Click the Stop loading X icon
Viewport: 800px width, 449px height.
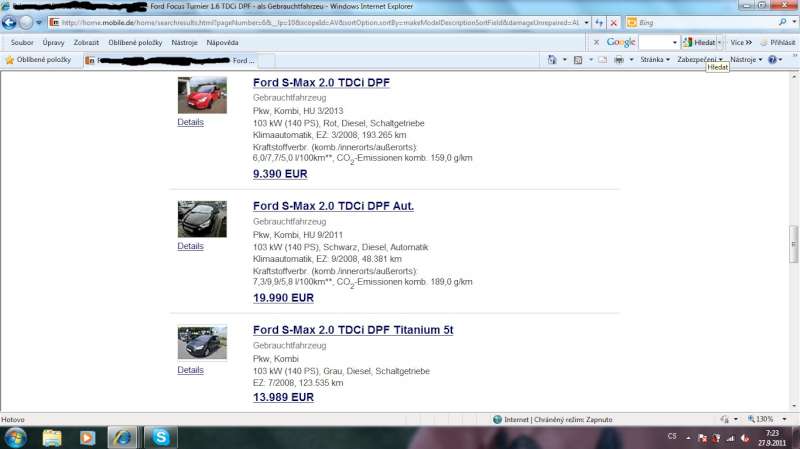[x=612, y=22]
